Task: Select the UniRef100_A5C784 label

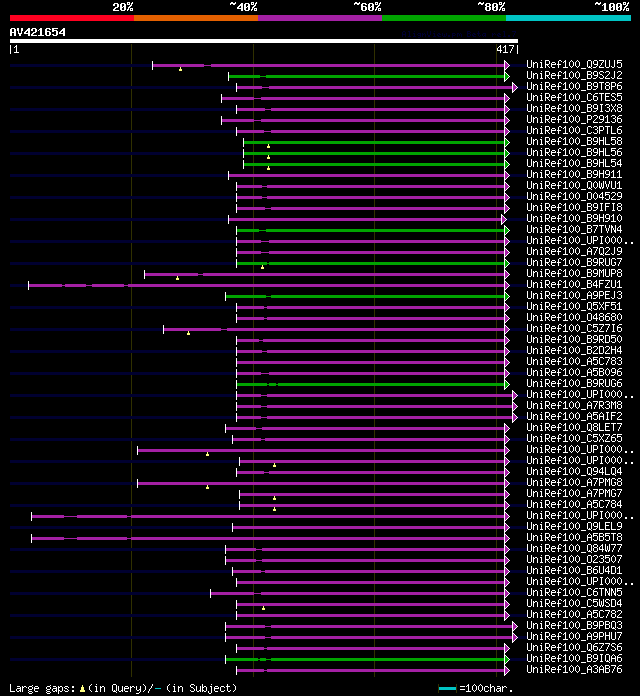Action: pos(574,504)
